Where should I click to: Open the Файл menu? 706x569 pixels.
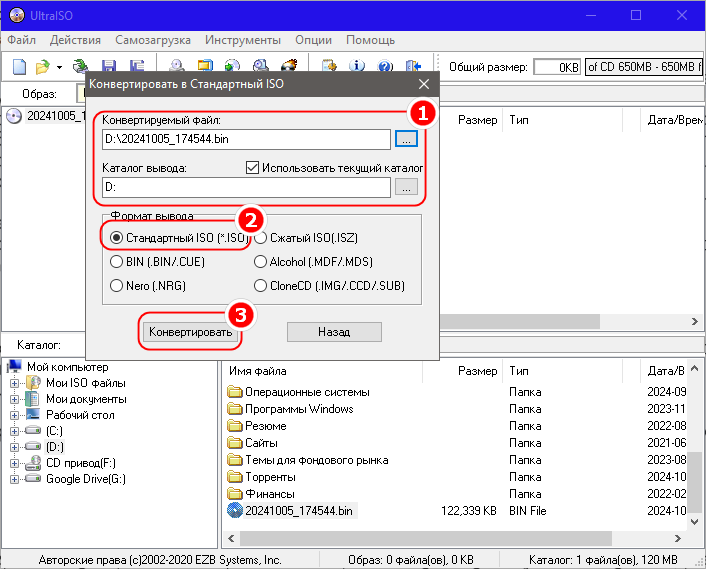21,40
